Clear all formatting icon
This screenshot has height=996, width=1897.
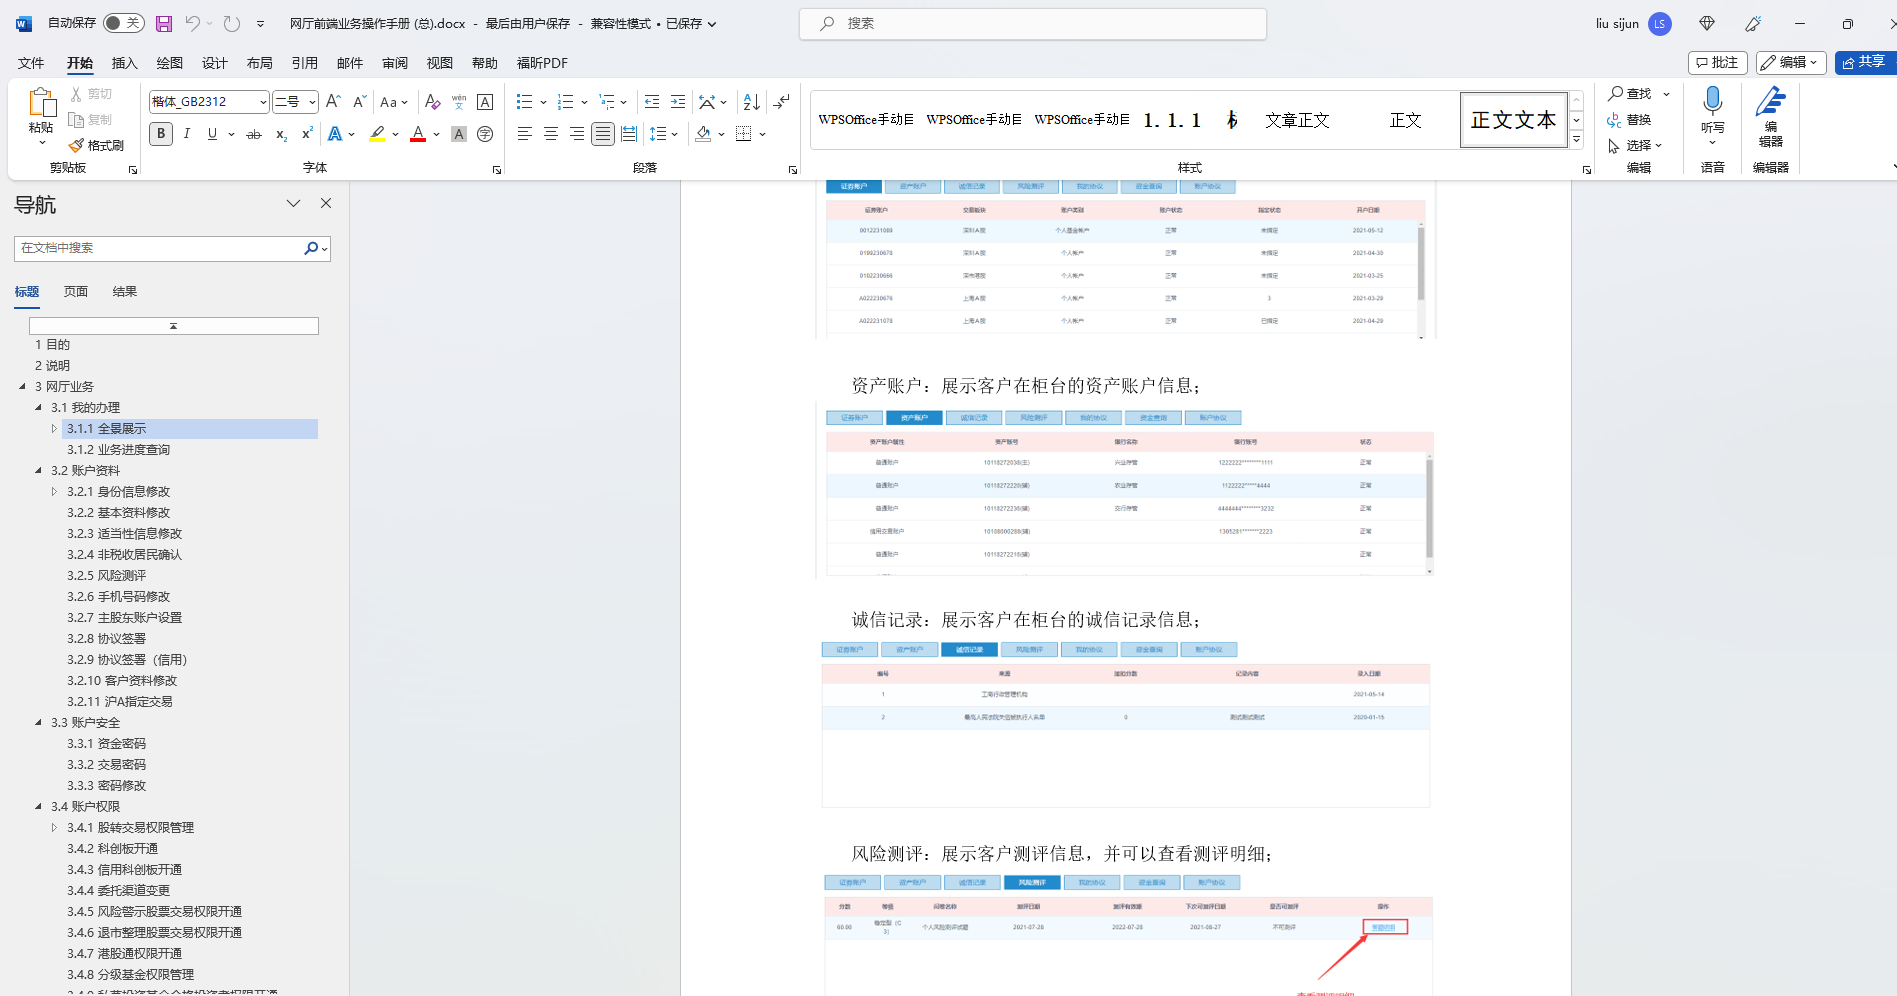(x=432, y=102)
